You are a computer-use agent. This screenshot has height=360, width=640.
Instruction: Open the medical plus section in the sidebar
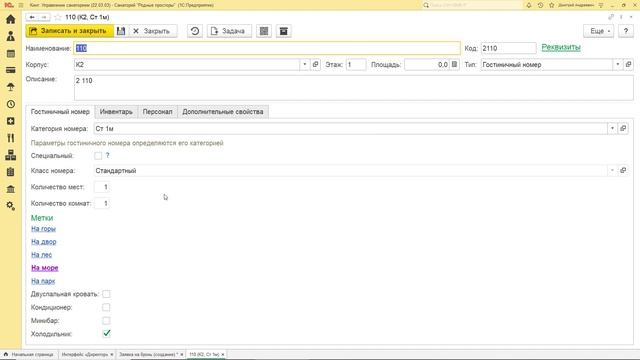[11, 121]
